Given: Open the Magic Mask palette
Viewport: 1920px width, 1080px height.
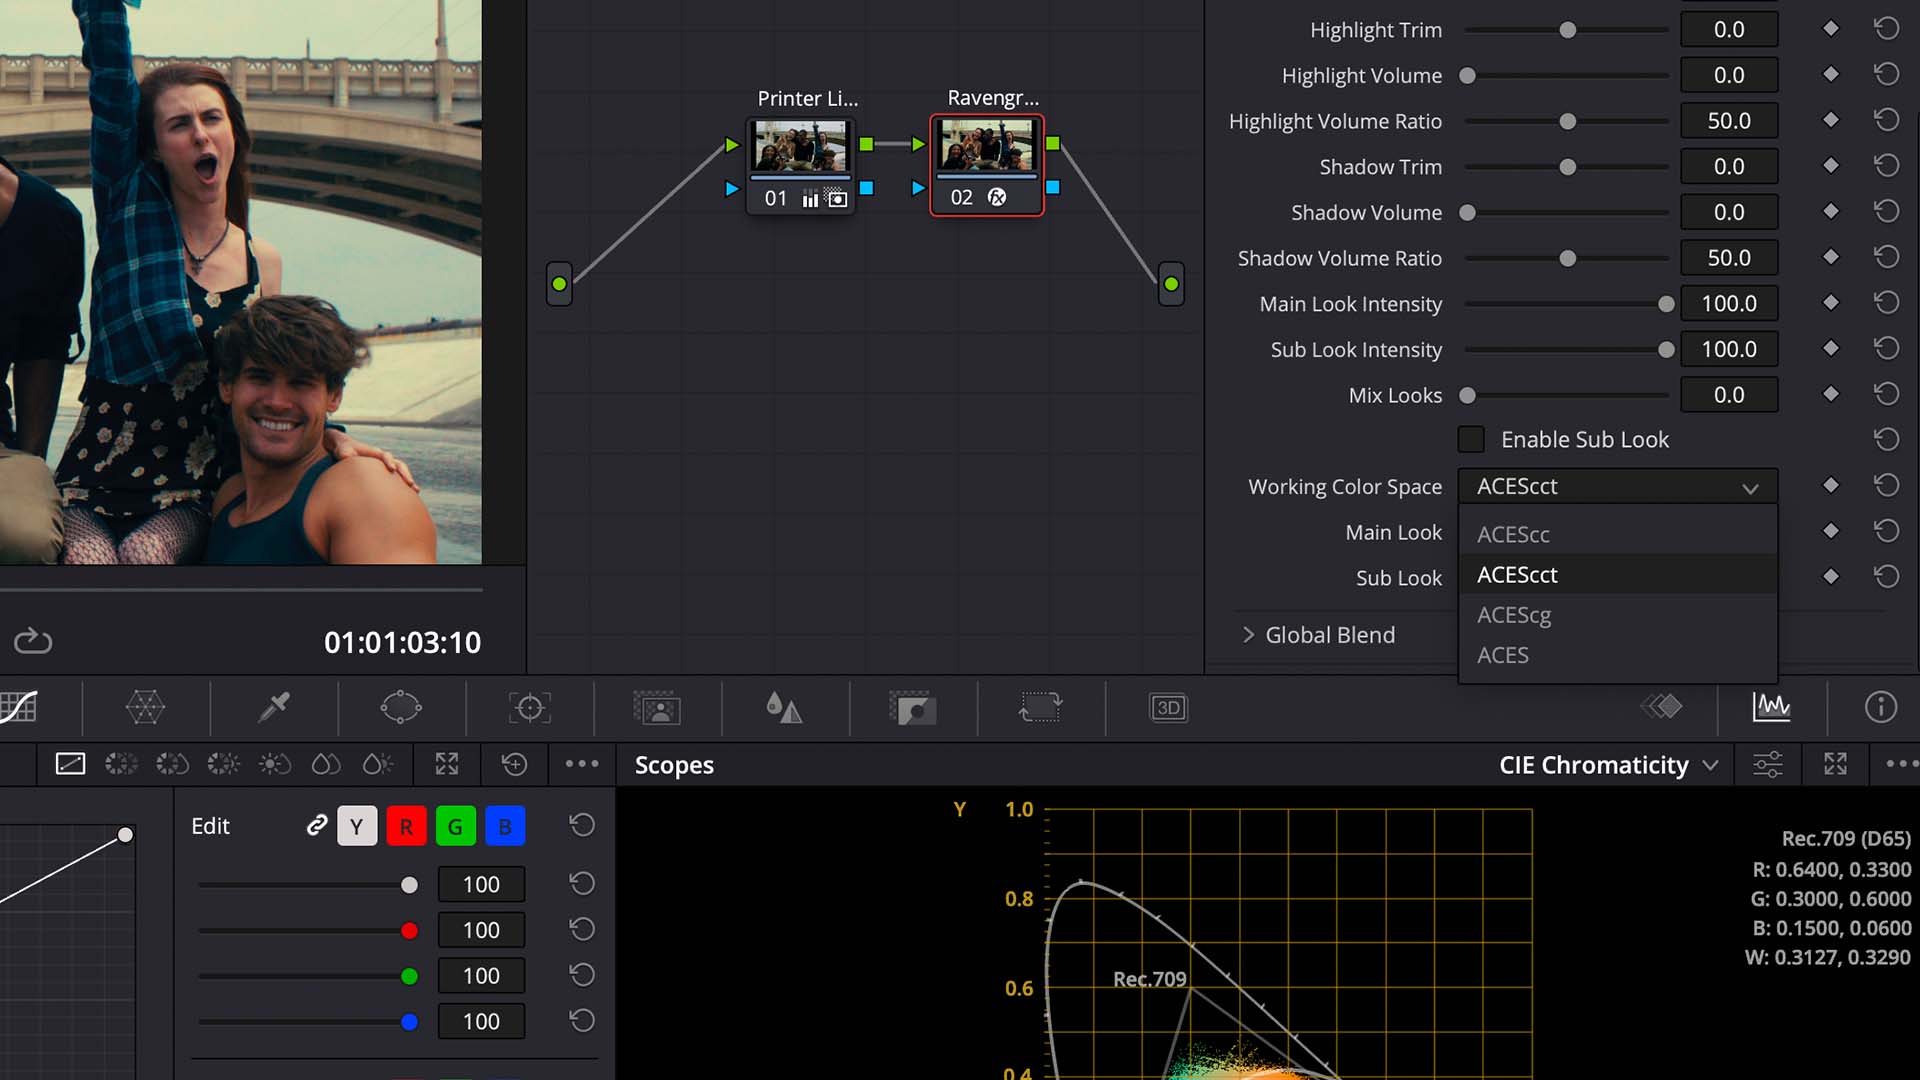Looking at the screenshot, I should point(654,708).
